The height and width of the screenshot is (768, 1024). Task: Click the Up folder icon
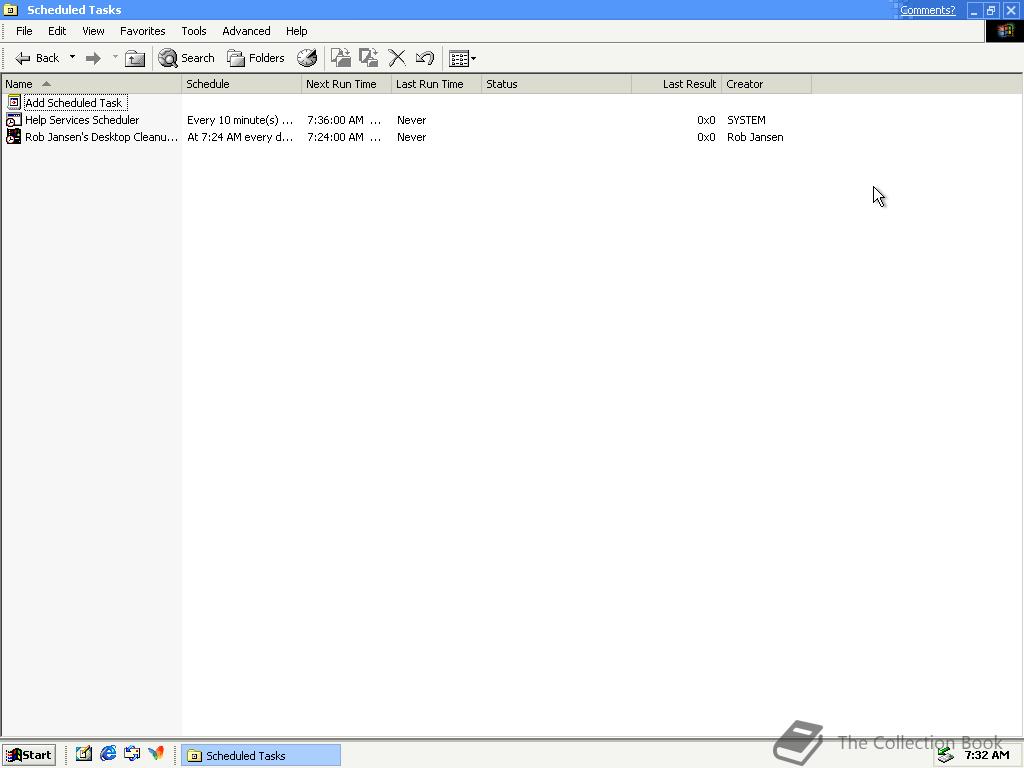click(135, 58)
